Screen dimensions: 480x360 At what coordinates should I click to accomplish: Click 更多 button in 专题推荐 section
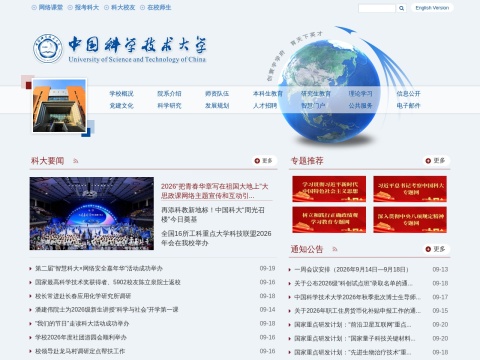point(436,161)
